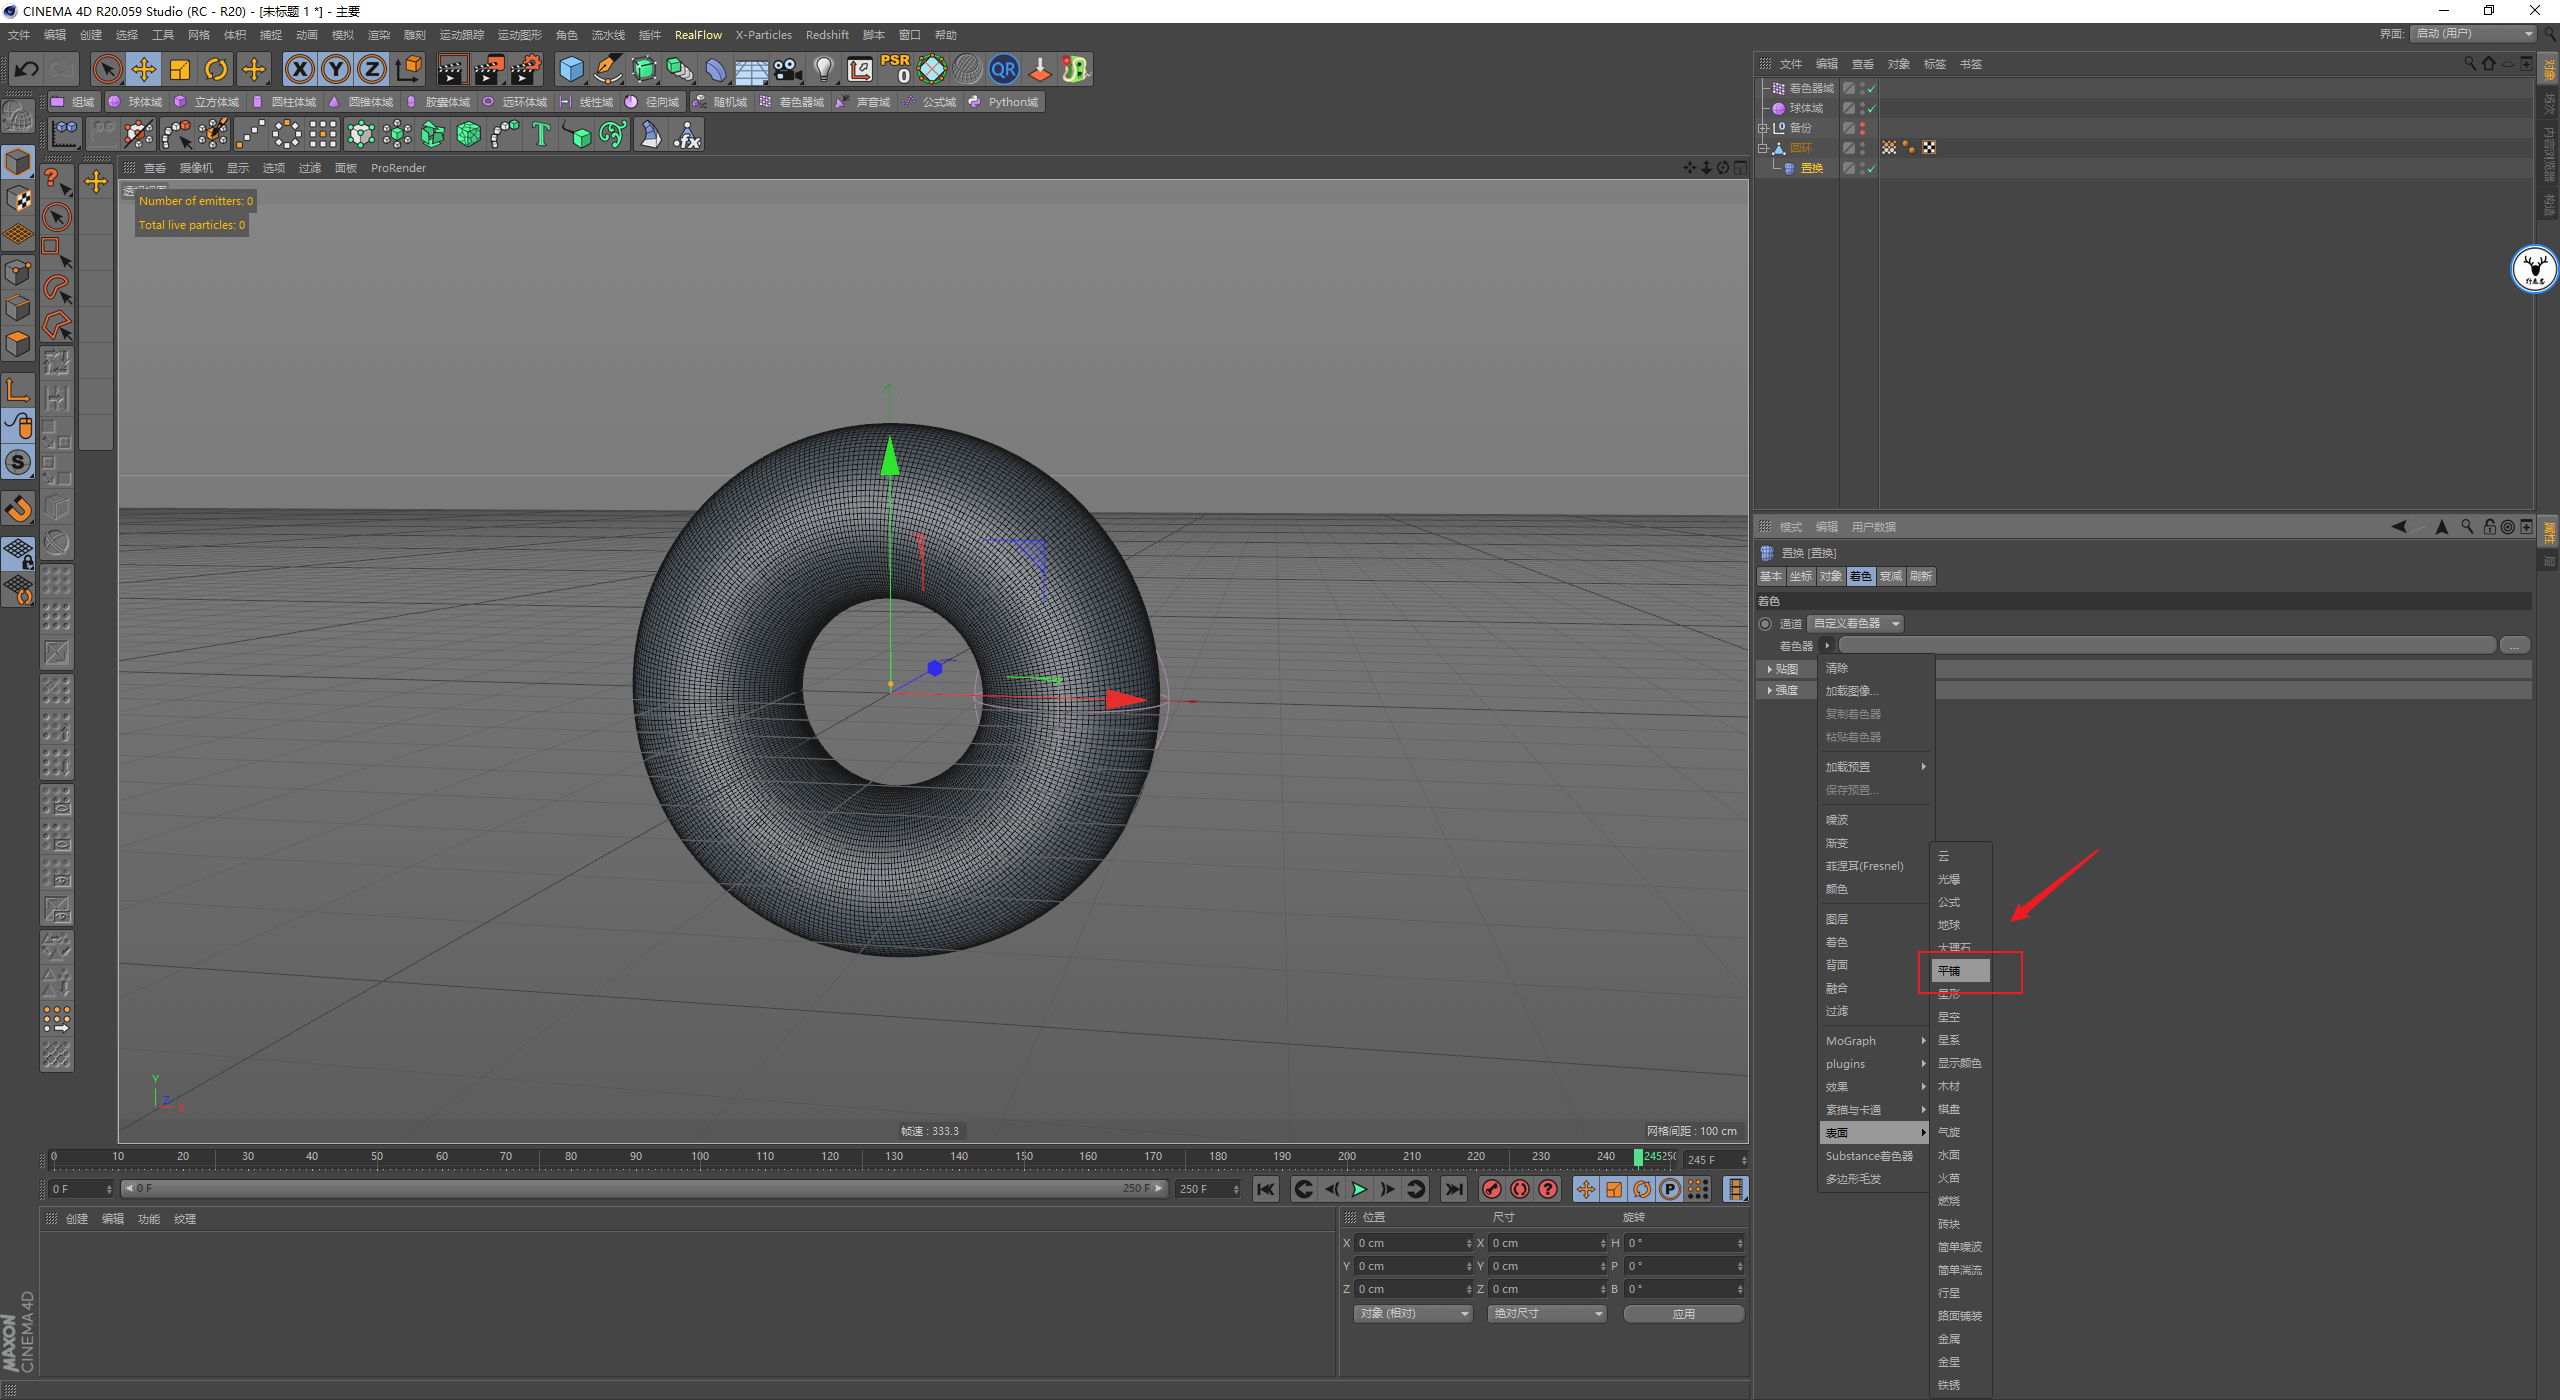This screenshot has height=1400, width=2560.
Task: Select the Rotate tool icon
Action: click(216, 69)
